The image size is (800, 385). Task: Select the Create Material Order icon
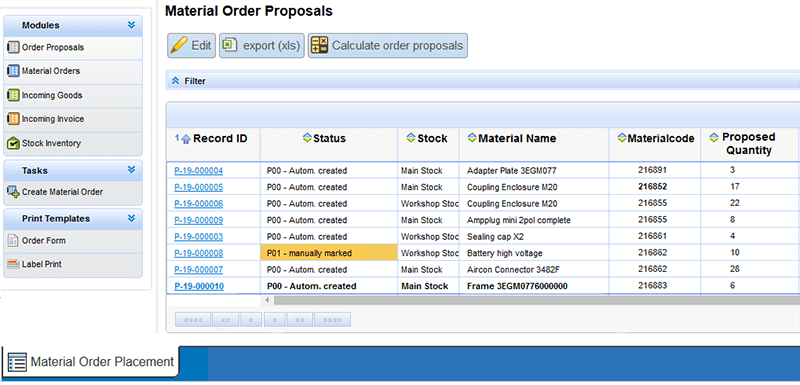coord(13,192)
